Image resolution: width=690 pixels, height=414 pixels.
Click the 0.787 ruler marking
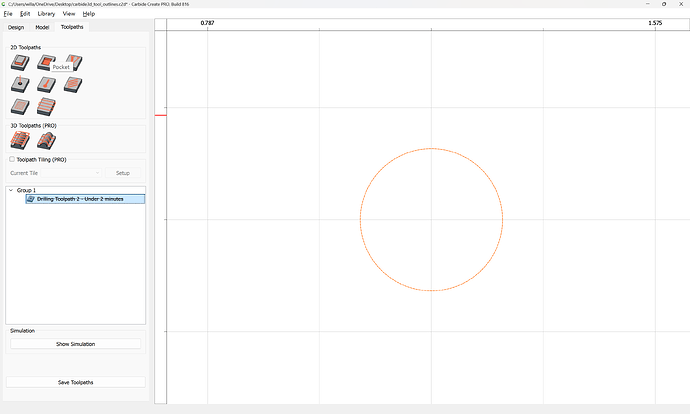(207, 23)
